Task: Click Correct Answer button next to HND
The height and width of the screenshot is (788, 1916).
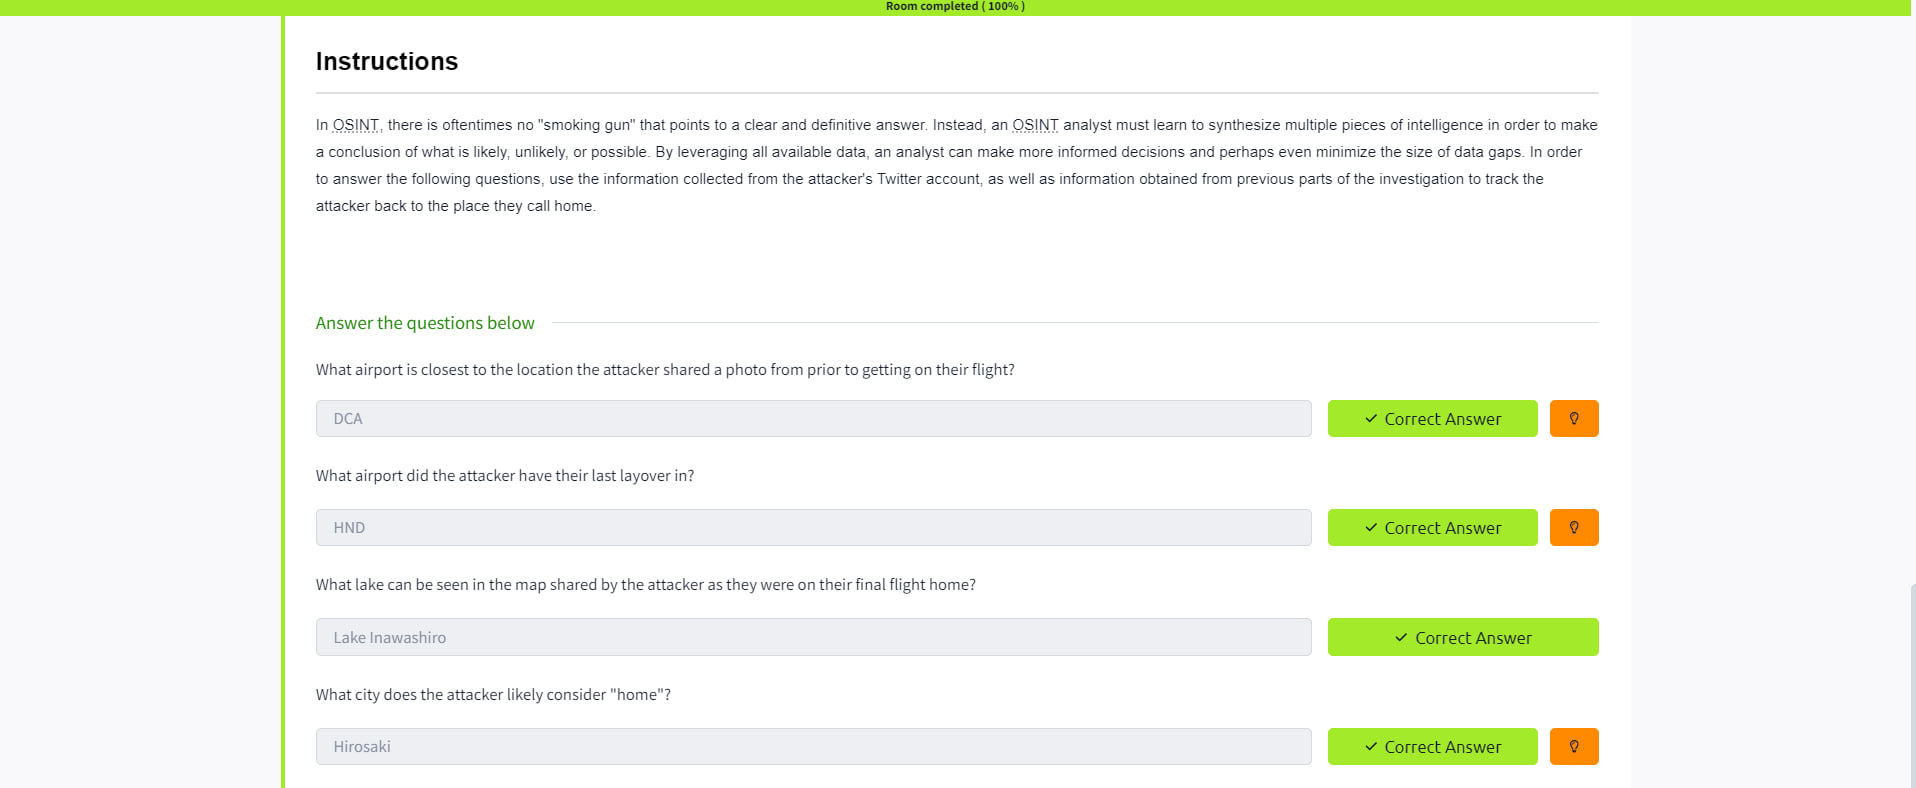Action: click(1431, 528)
